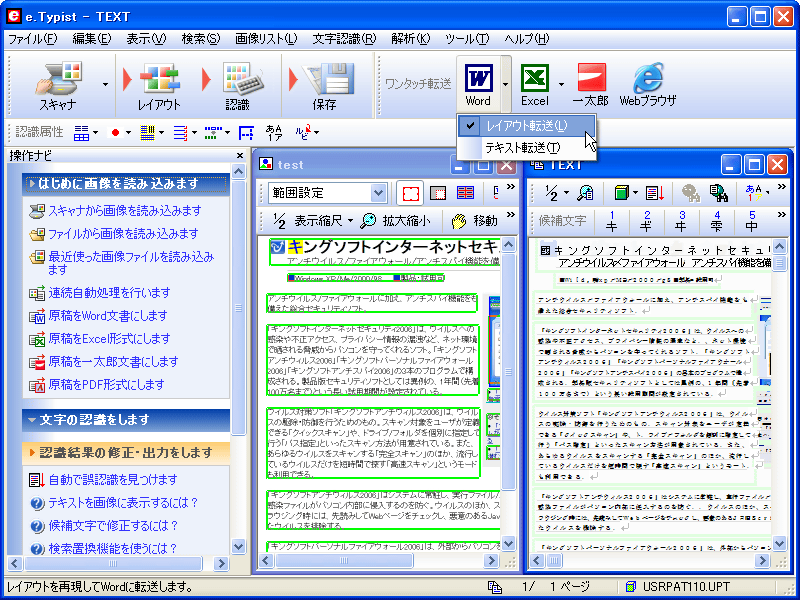Click ファイルから画像を読み込みます link
Viewport: 800px width, 600px height.
coord(123,234)
